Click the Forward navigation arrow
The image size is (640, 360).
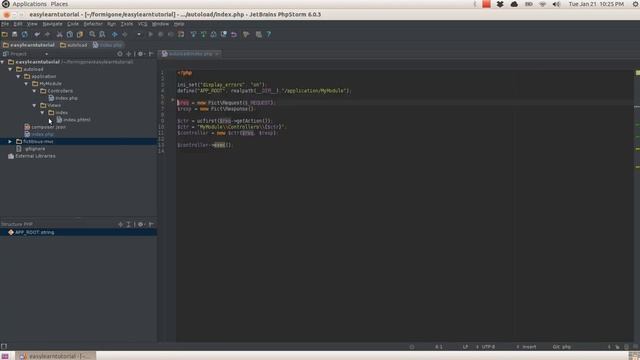click(125, 34)
